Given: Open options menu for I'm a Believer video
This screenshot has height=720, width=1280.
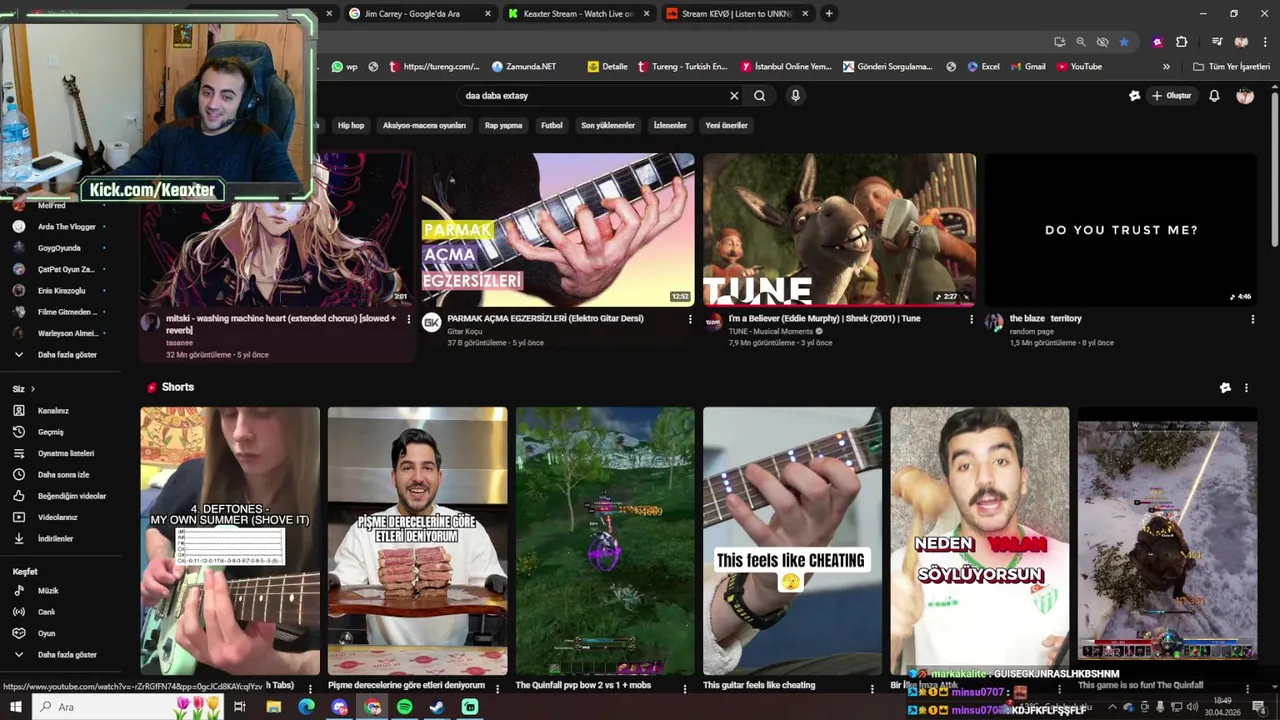Looking at the screenshot, I should (971, 319).
